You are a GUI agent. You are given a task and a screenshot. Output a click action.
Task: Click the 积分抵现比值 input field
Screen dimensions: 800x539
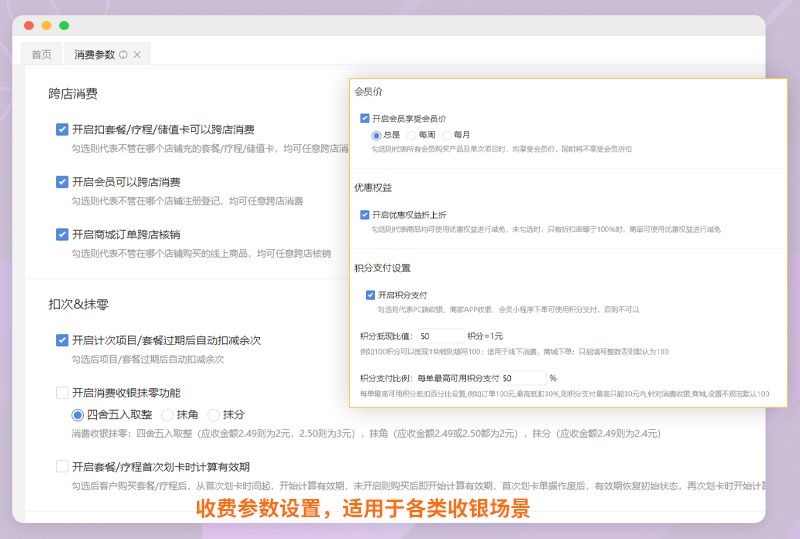coord(439,336)
